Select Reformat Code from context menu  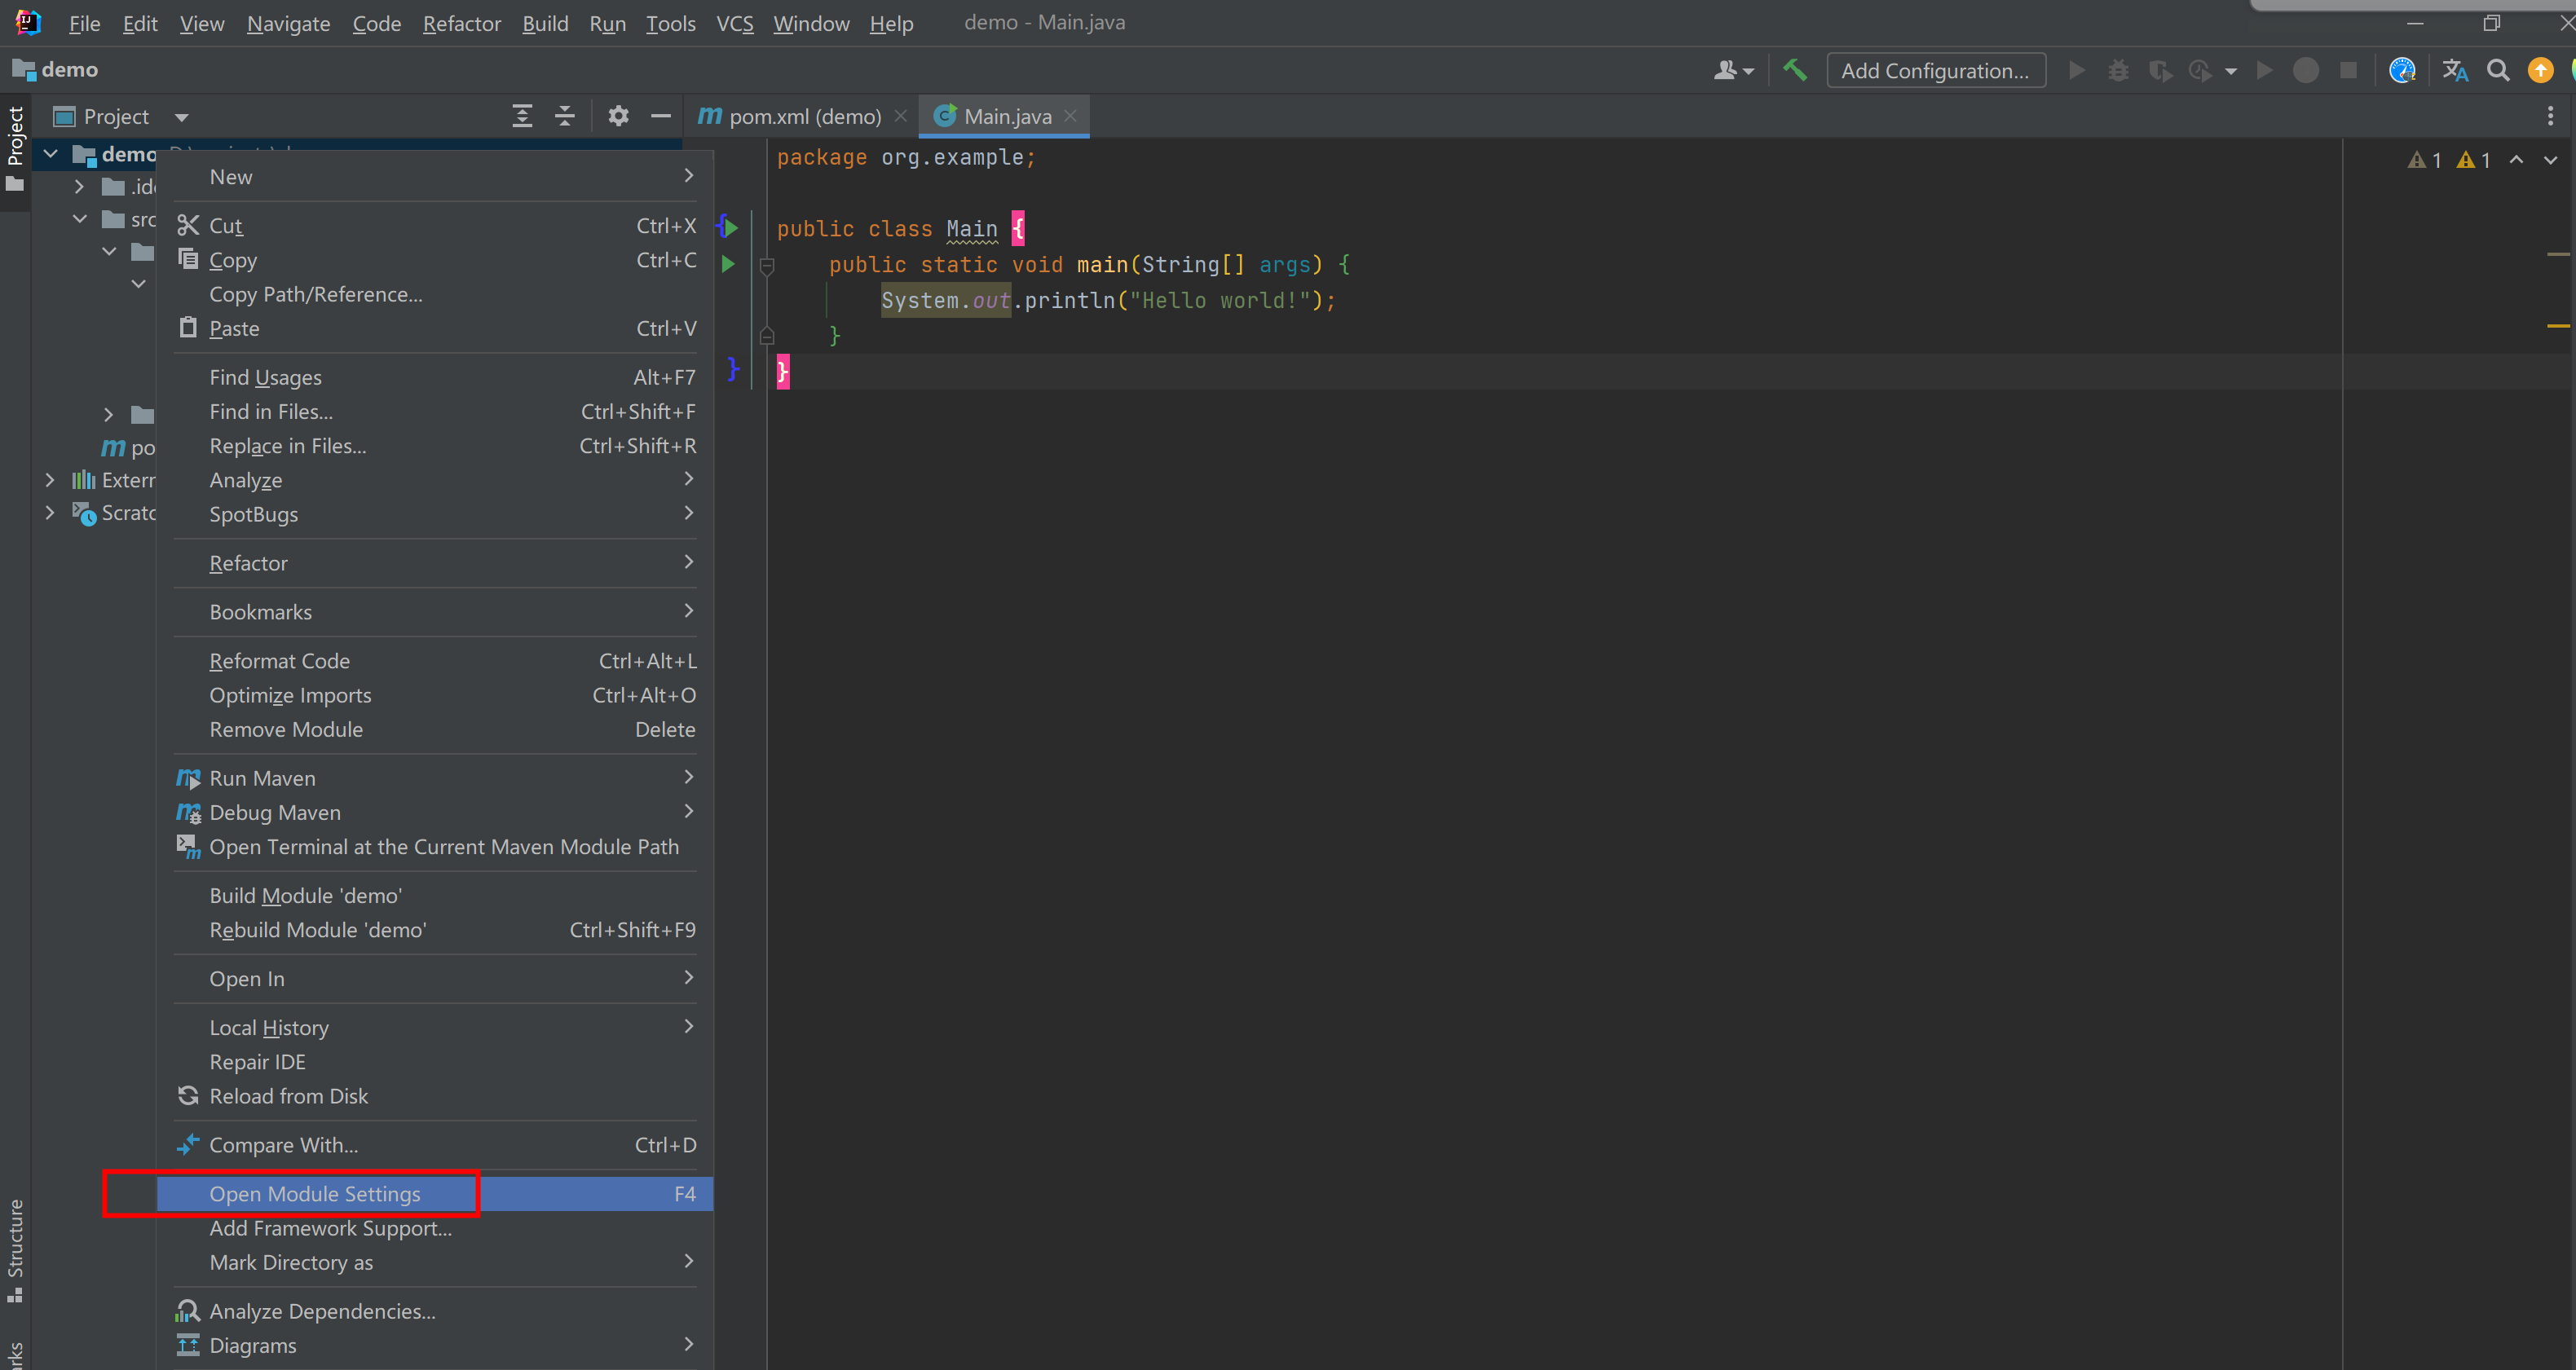pyautogui.click(x=280, y=661)
